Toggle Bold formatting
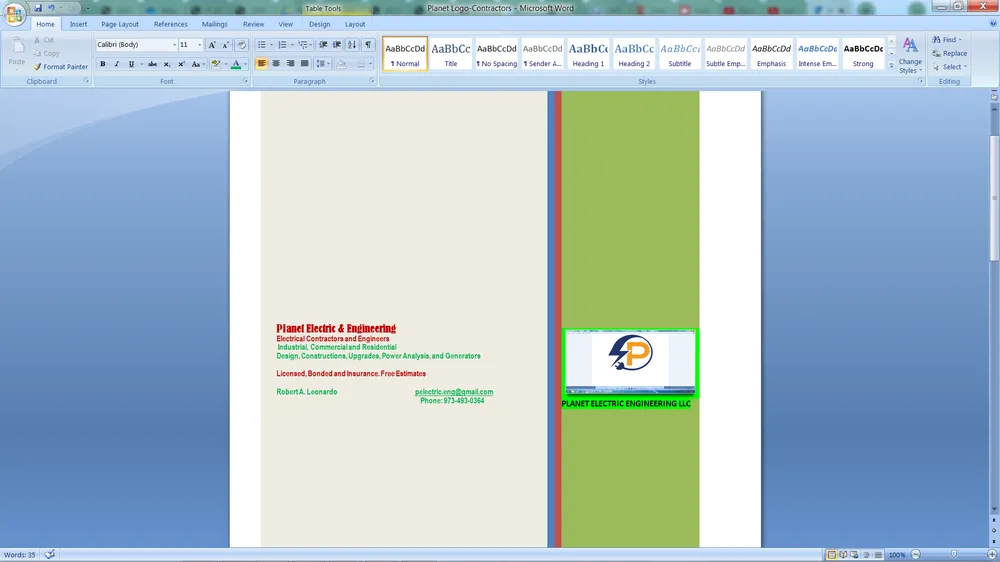Viewport: 1000px width, 562px height. coord(102,64)
